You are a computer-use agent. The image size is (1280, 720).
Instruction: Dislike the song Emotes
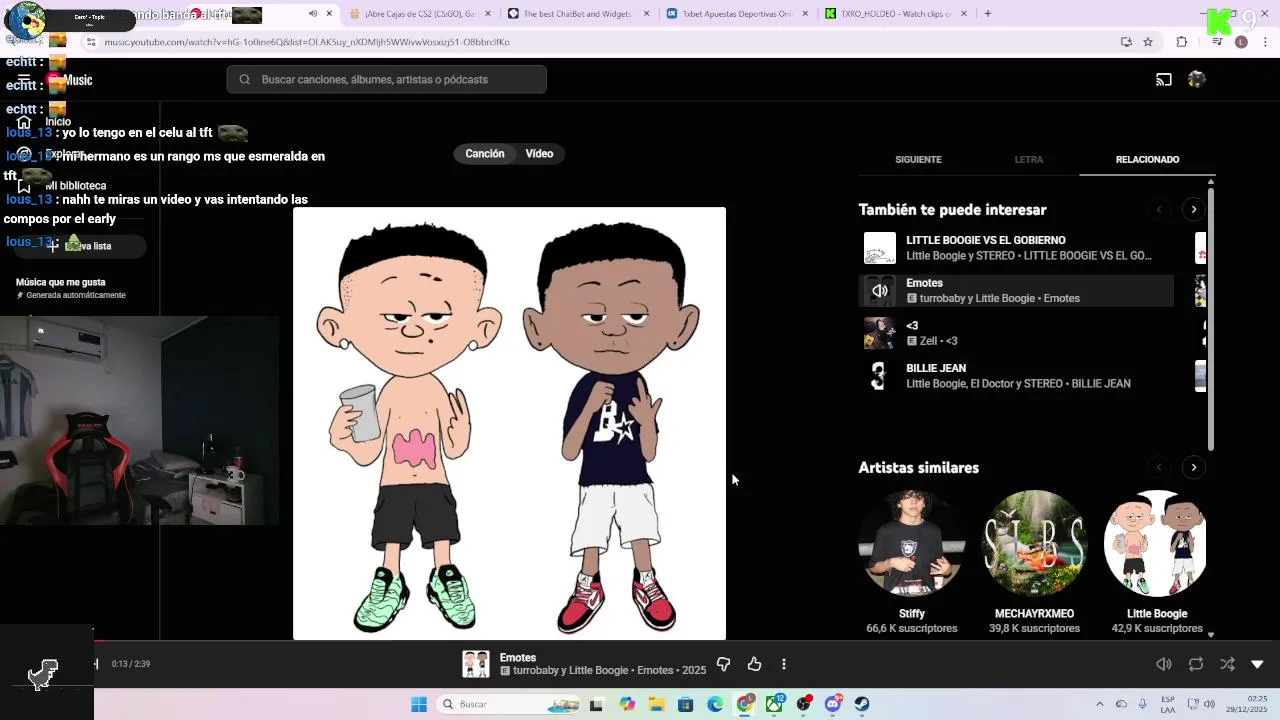(723, 664)
